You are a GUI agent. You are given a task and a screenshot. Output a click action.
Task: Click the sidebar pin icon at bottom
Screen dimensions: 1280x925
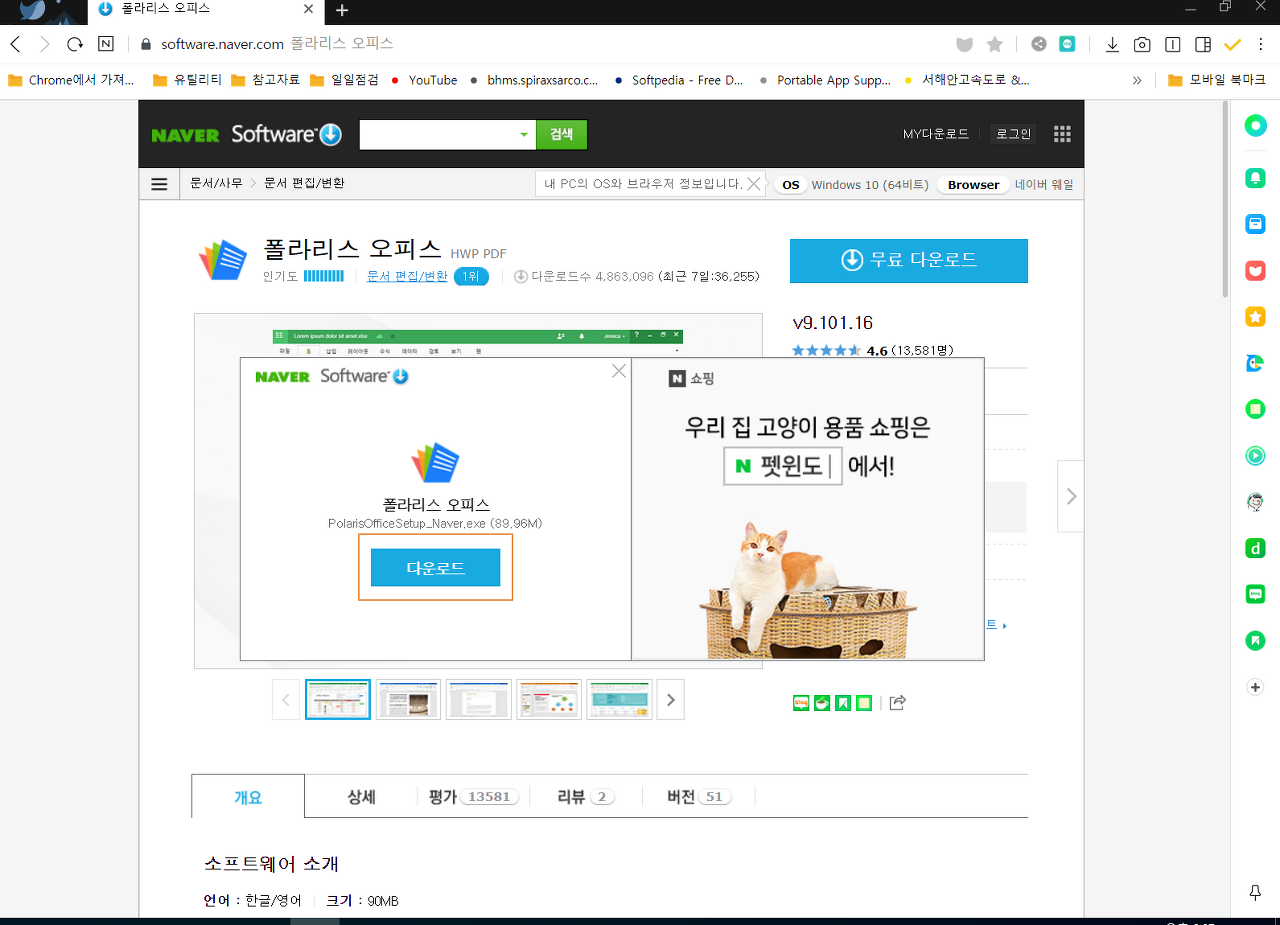coord(1256,892)
